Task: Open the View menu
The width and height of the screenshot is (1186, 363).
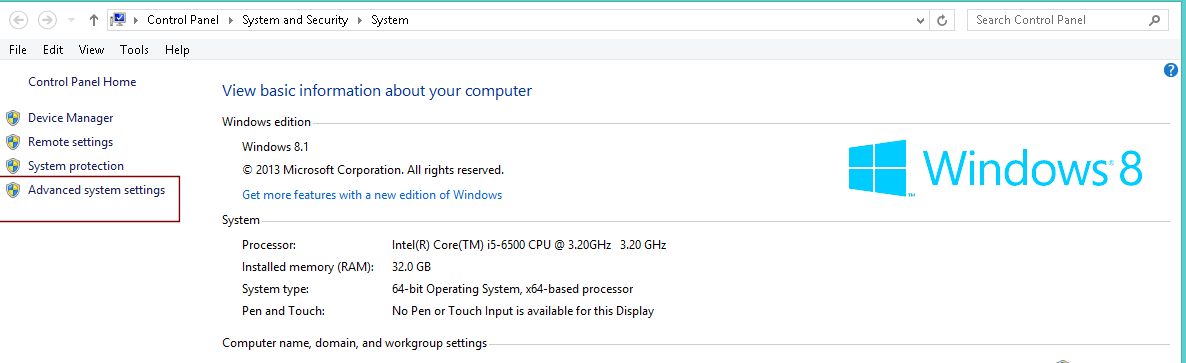Action: [92, 50]
